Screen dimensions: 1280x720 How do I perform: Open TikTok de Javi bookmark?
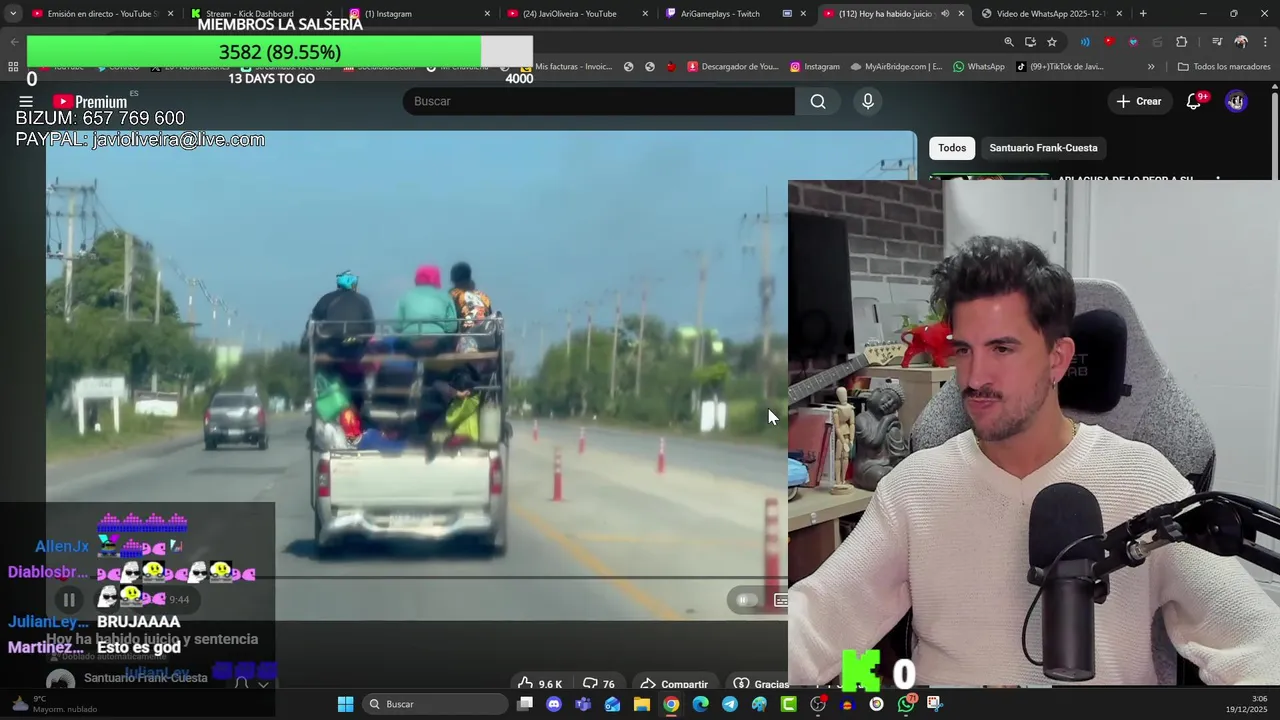(1060, 67)
